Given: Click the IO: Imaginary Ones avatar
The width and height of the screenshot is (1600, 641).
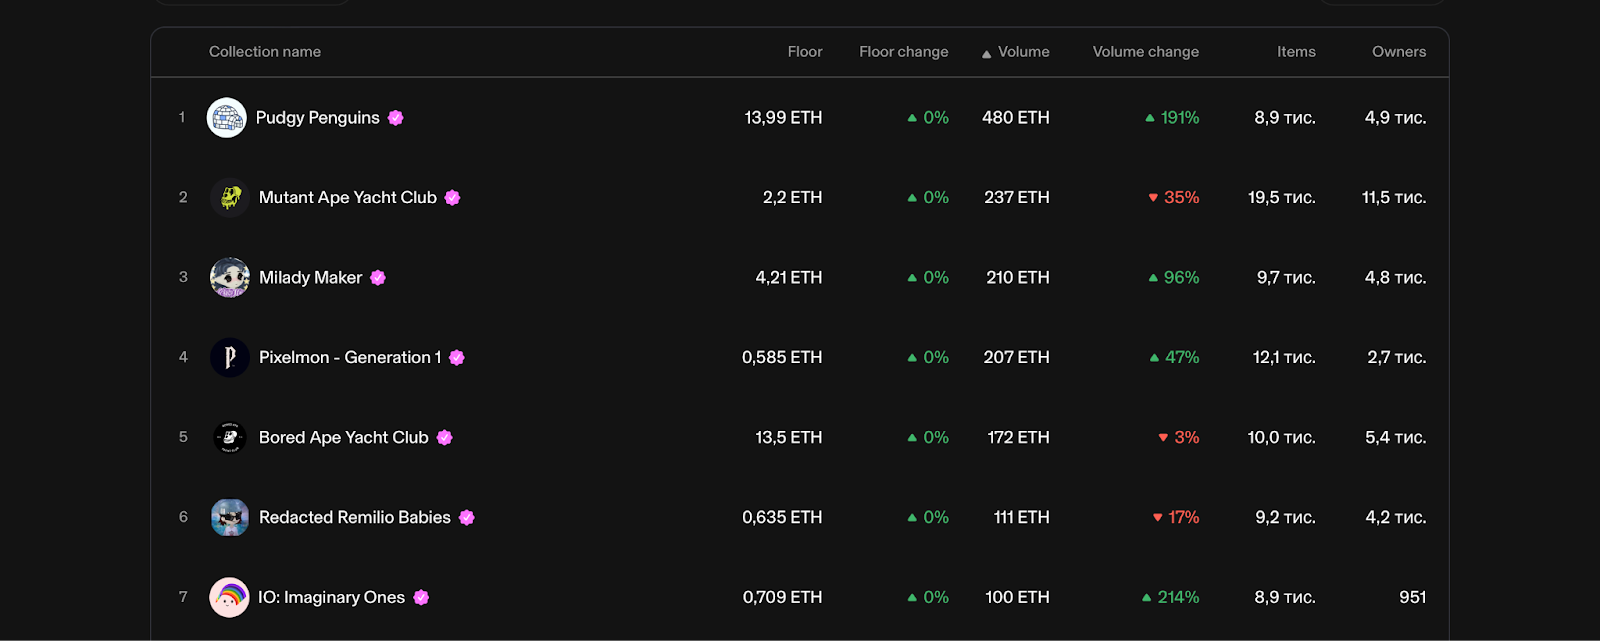Looking at the screenshot, I should click(x=229, y=598).
